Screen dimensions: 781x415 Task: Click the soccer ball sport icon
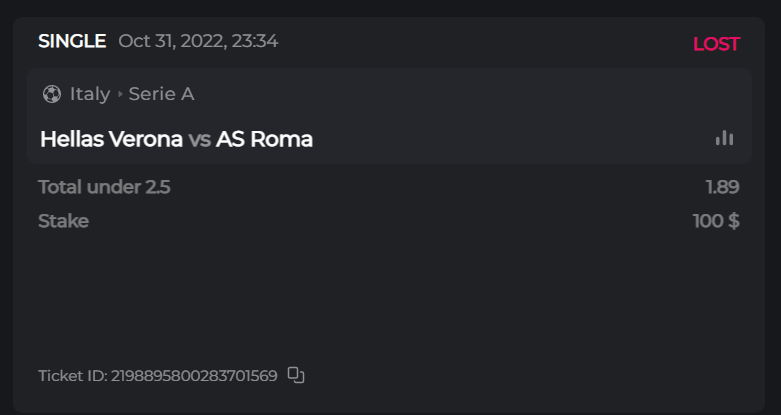click(52, 94)
